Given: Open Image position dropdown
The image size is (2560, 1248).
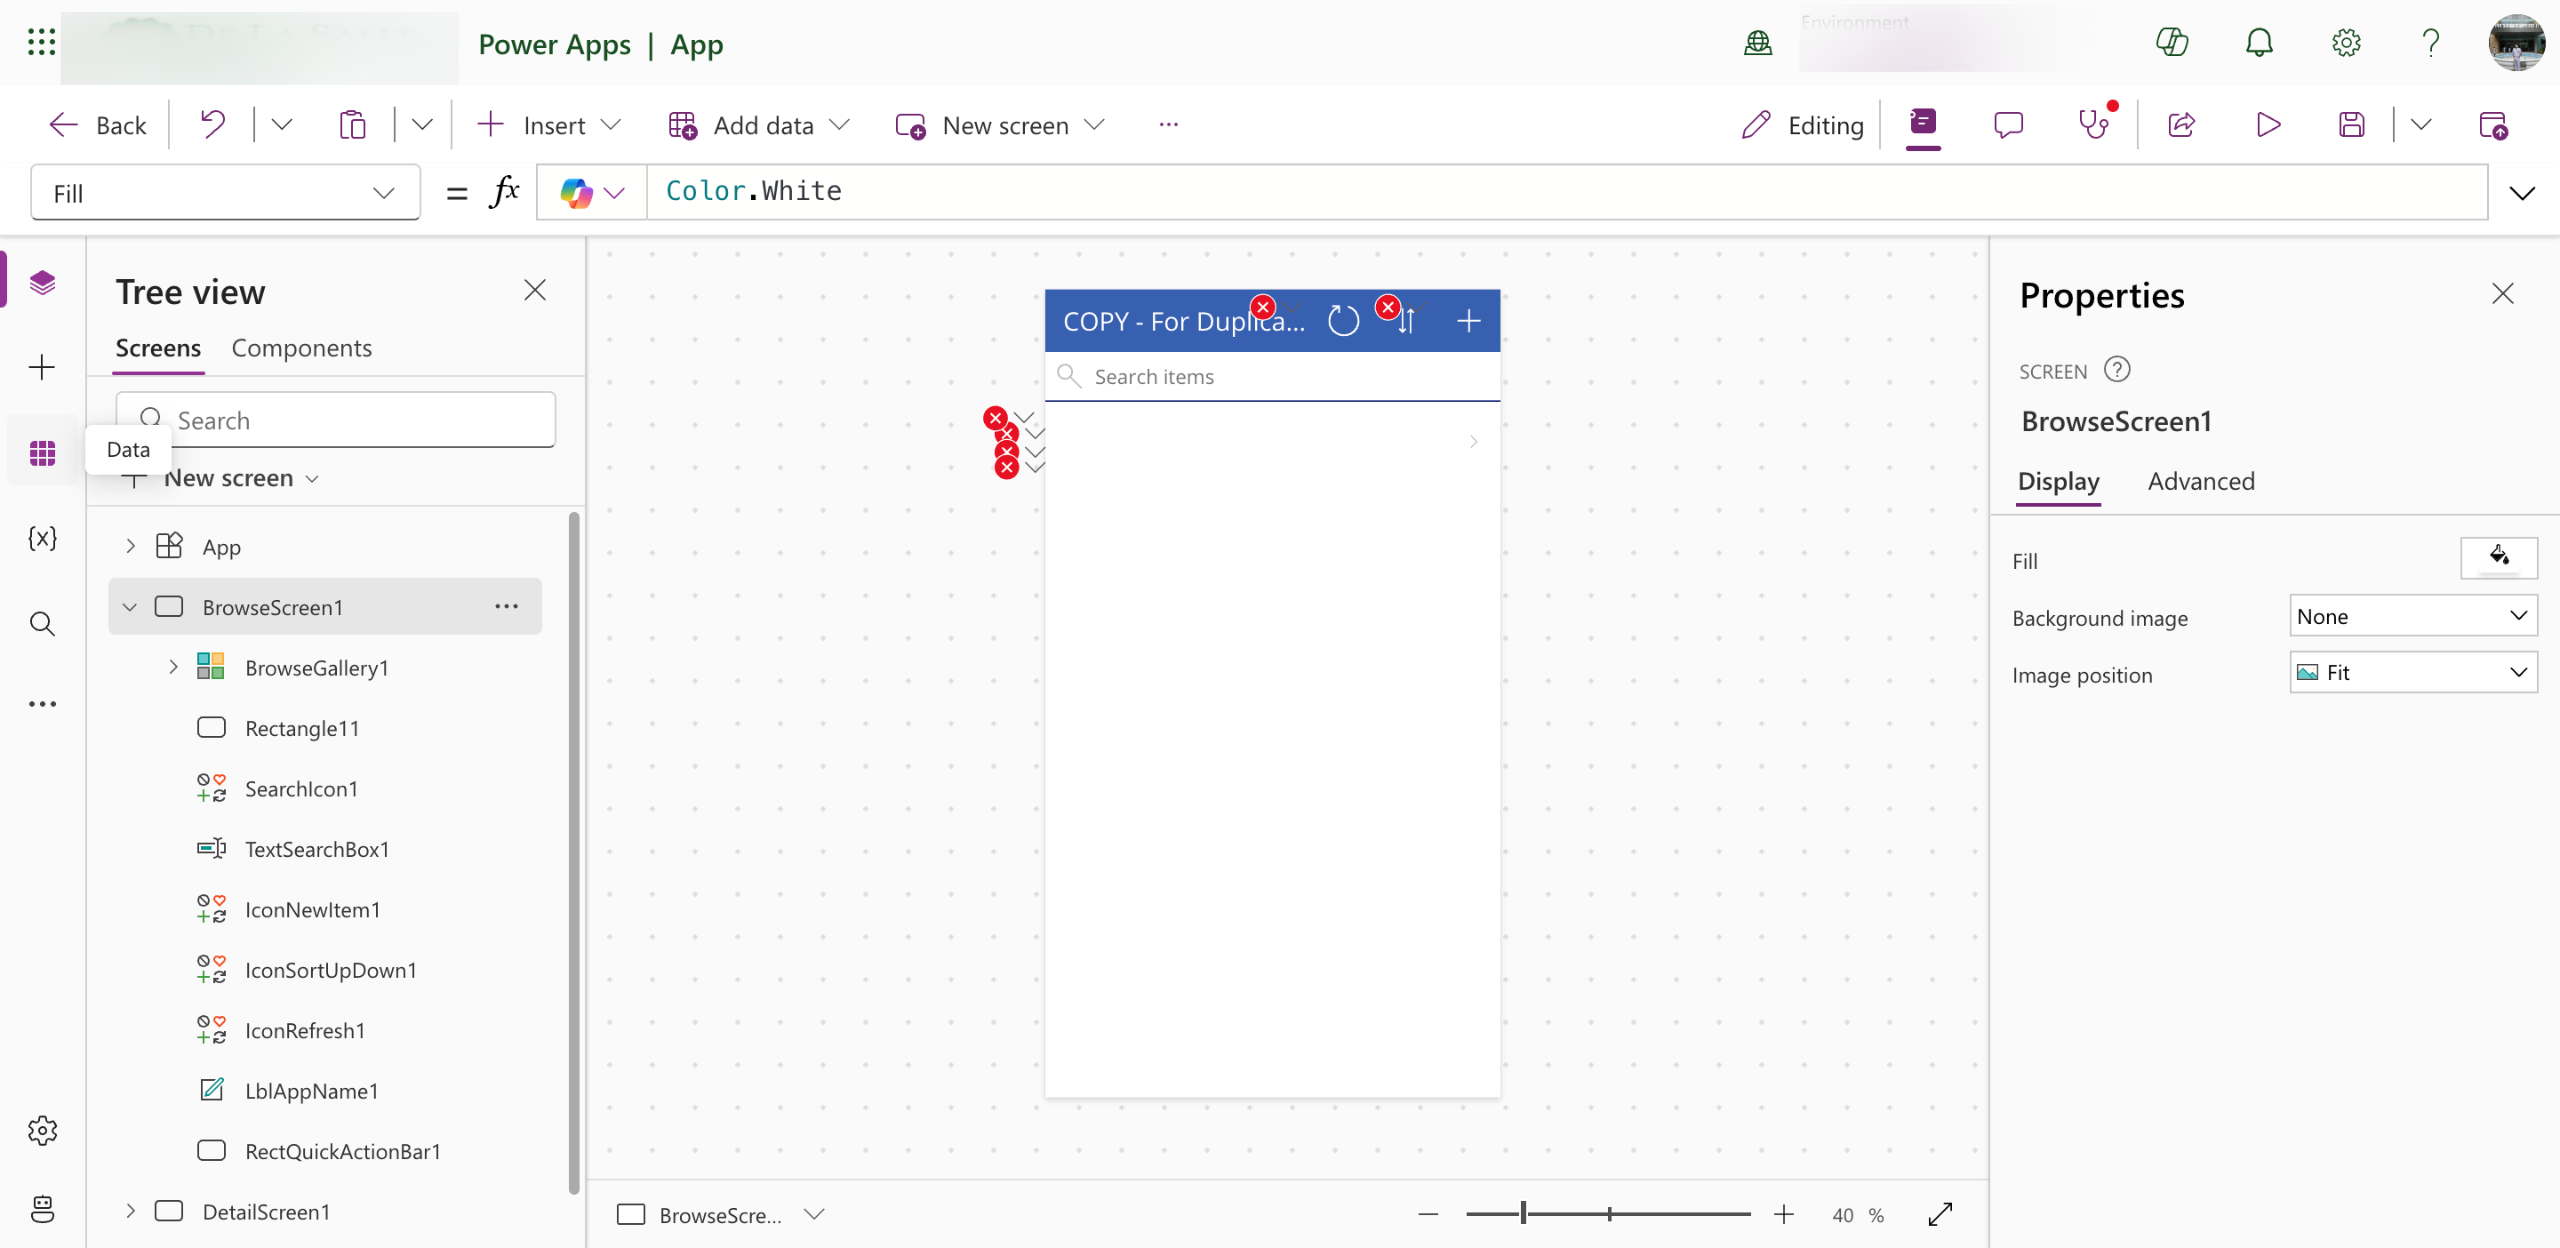Looking at the screenshot, I should (2413, 673).
